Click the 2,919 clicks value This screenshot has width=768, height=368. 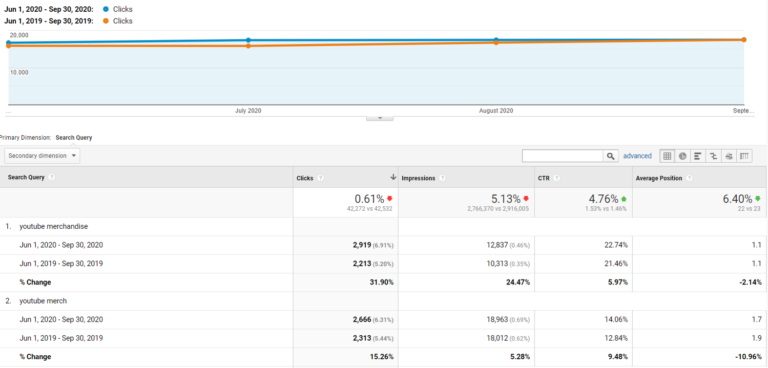361,245
